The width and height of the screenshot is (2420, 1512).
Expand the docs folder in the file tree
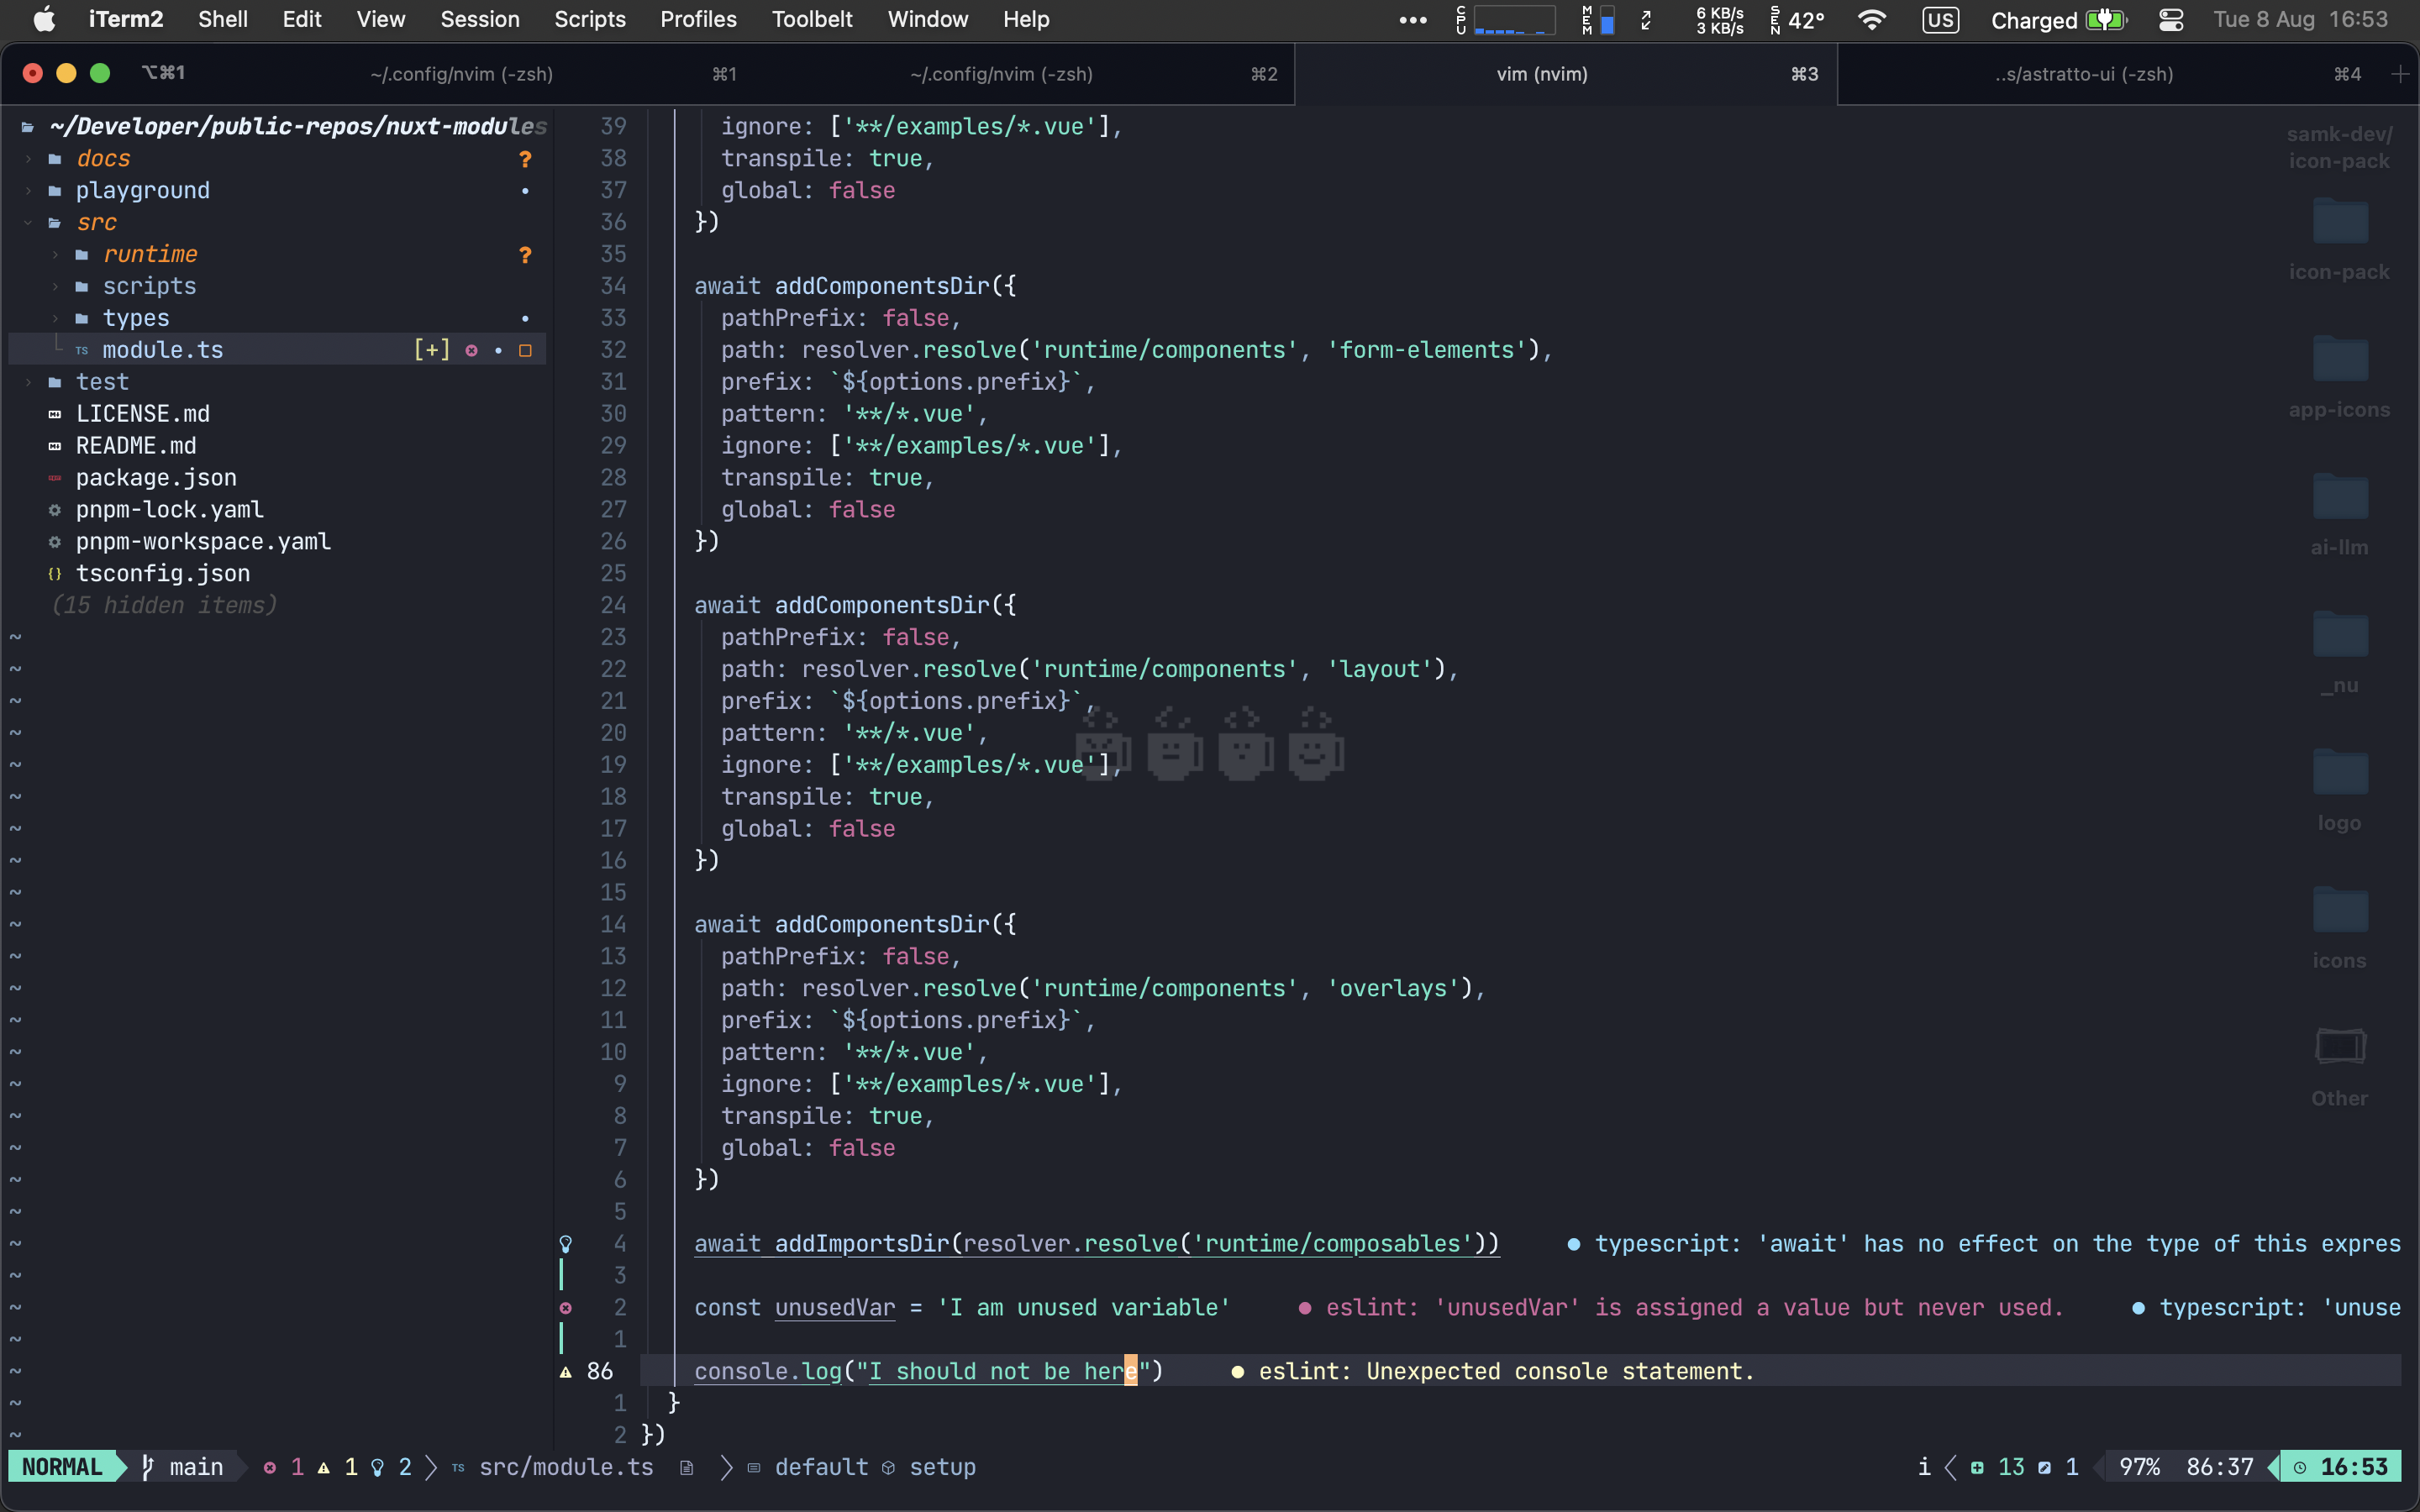point(103,158)
